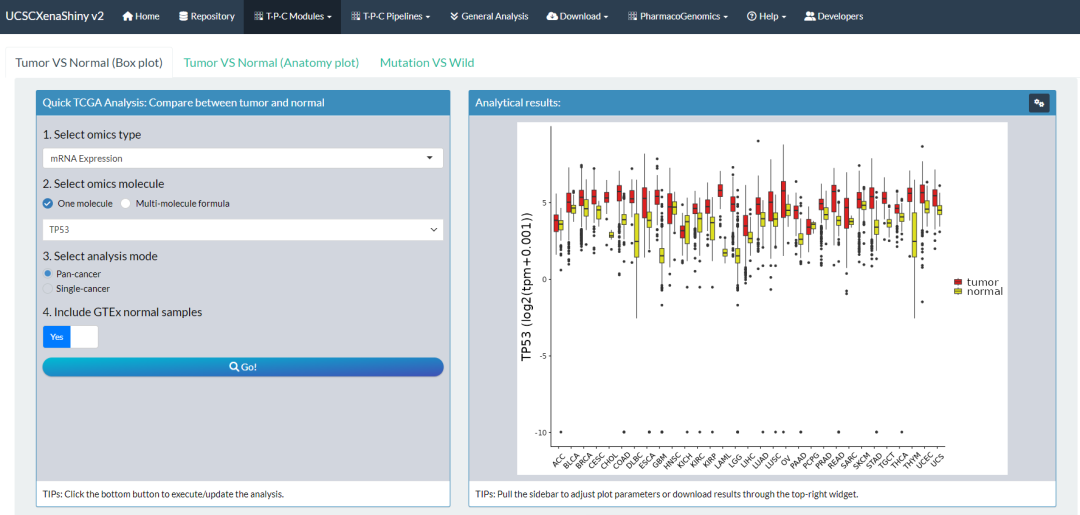Open the mRNA Expression omics dropdown
The image size is (1080, 515).
242,158
